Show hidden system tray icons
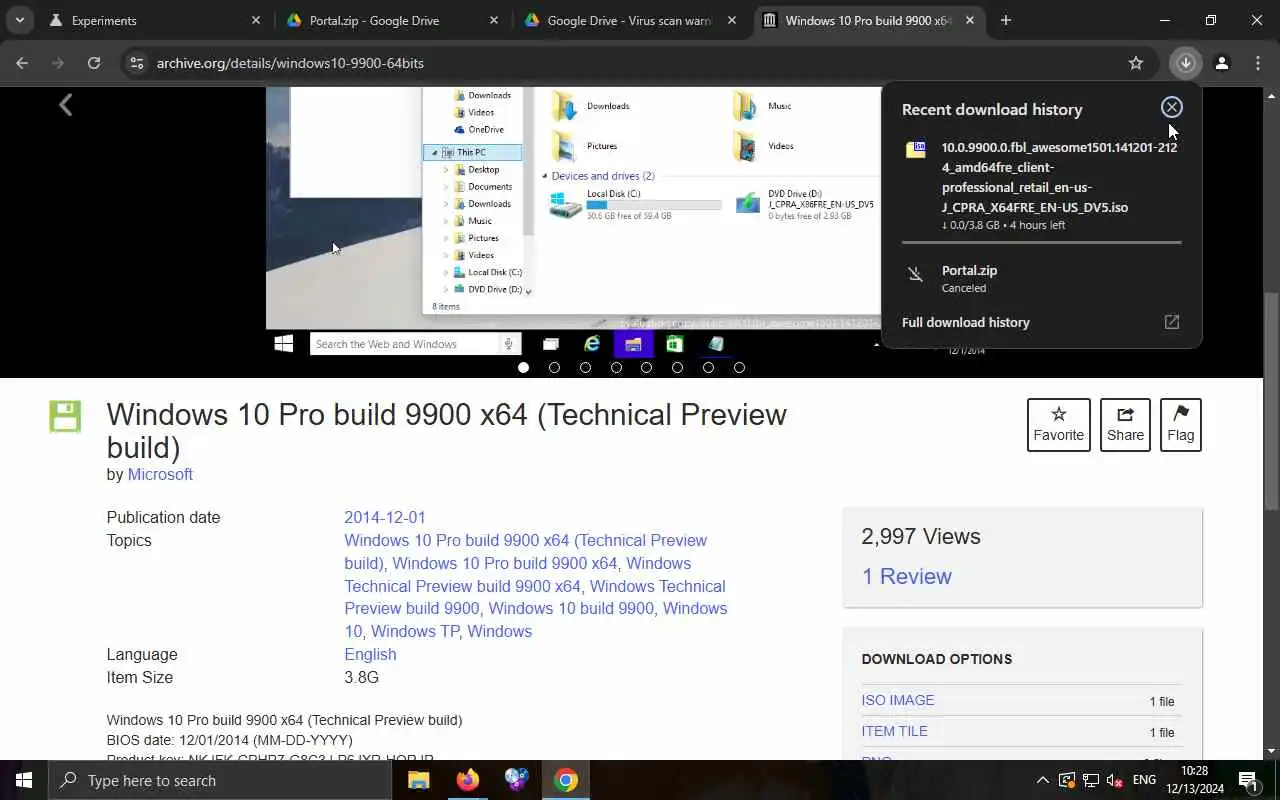Screen dimensions: 1280x800 1042,780
